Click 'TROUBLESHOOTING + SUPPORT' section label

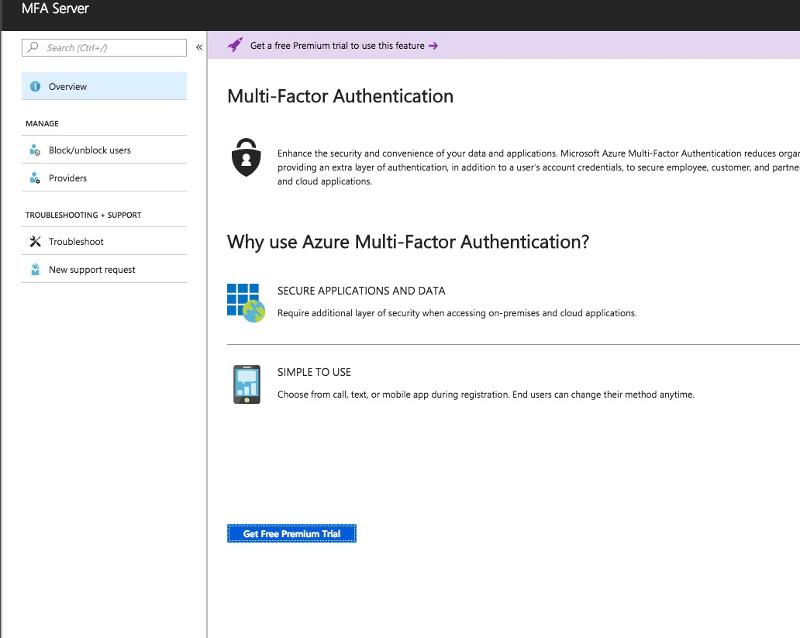[83, 215]
